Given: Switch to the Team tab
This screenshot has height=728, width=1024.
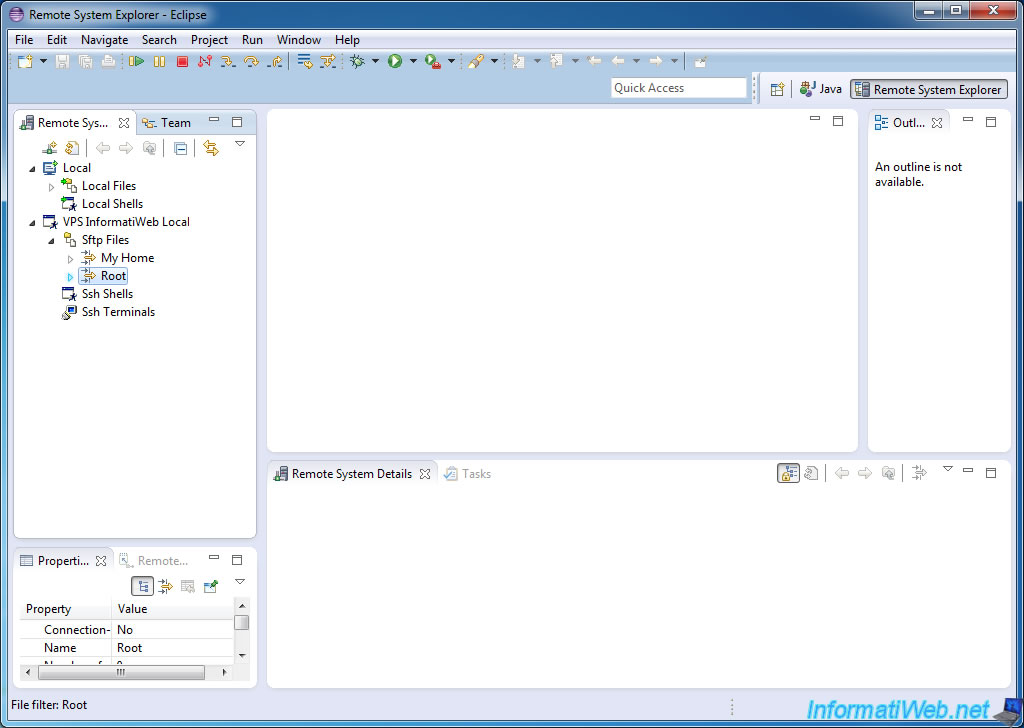Looking at the screenshot, I should [167, 123].
